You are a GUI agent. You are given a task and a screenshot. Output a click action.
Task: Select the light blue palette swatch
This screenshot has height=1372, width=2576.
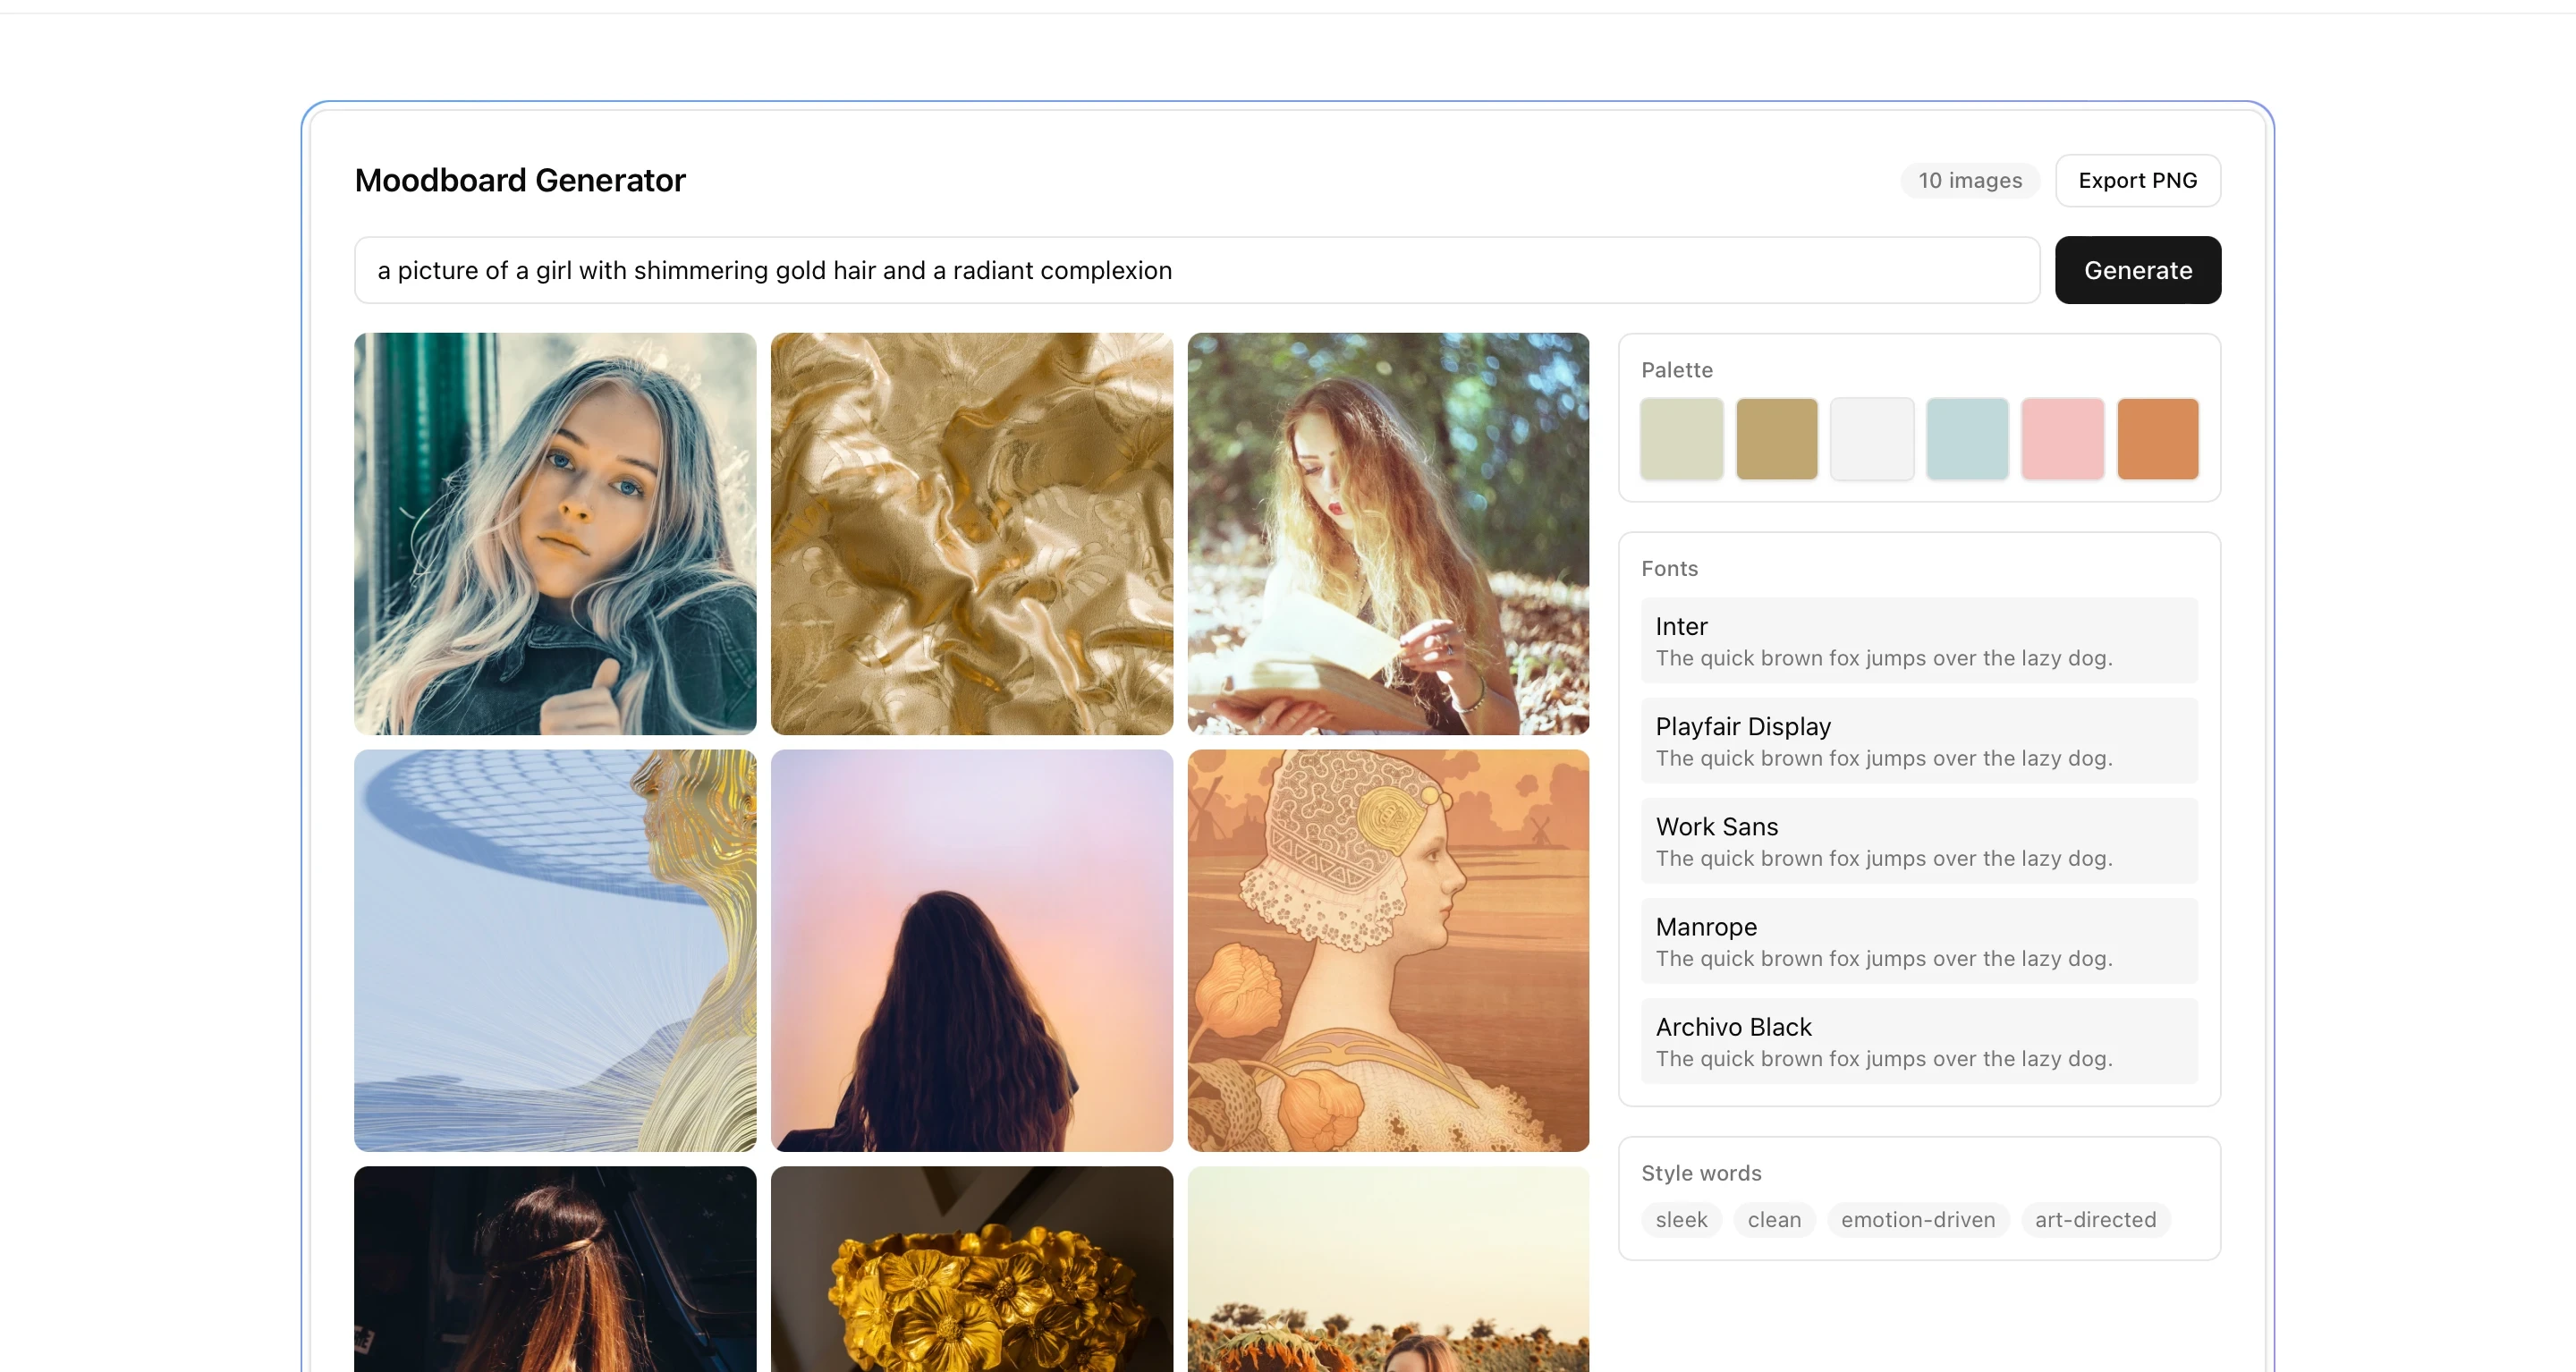[1966, 439]
